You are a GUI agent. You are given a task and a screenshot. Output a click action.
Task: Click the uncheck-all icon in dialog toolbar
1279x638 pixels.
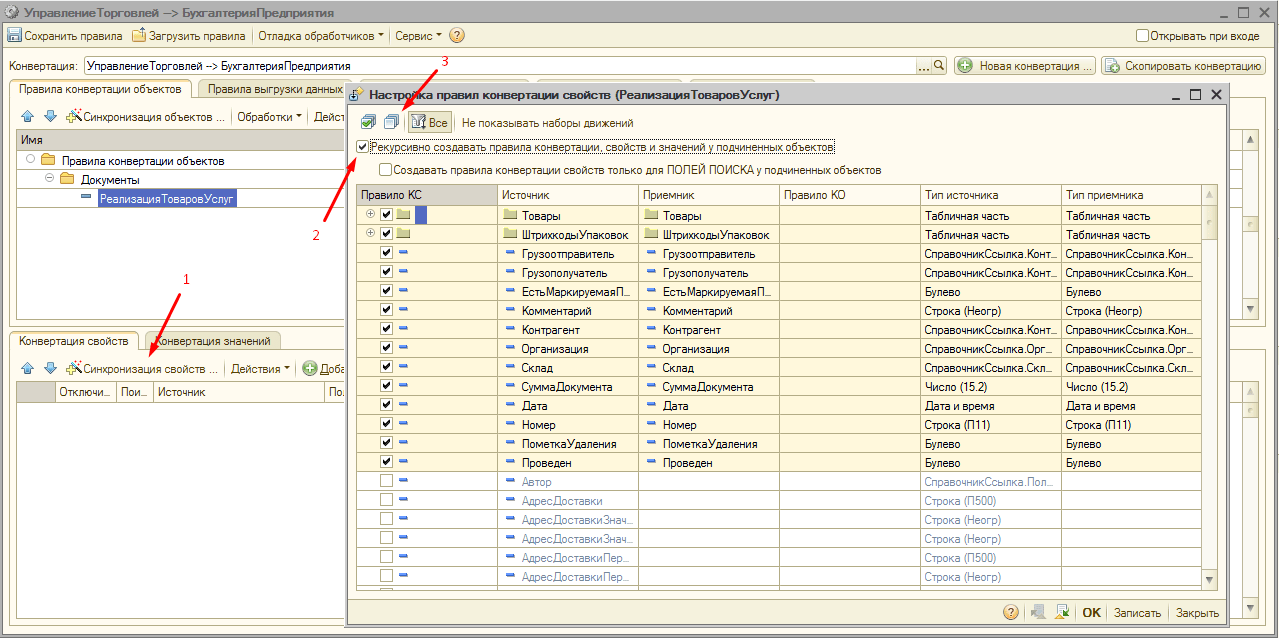point(391,122)
